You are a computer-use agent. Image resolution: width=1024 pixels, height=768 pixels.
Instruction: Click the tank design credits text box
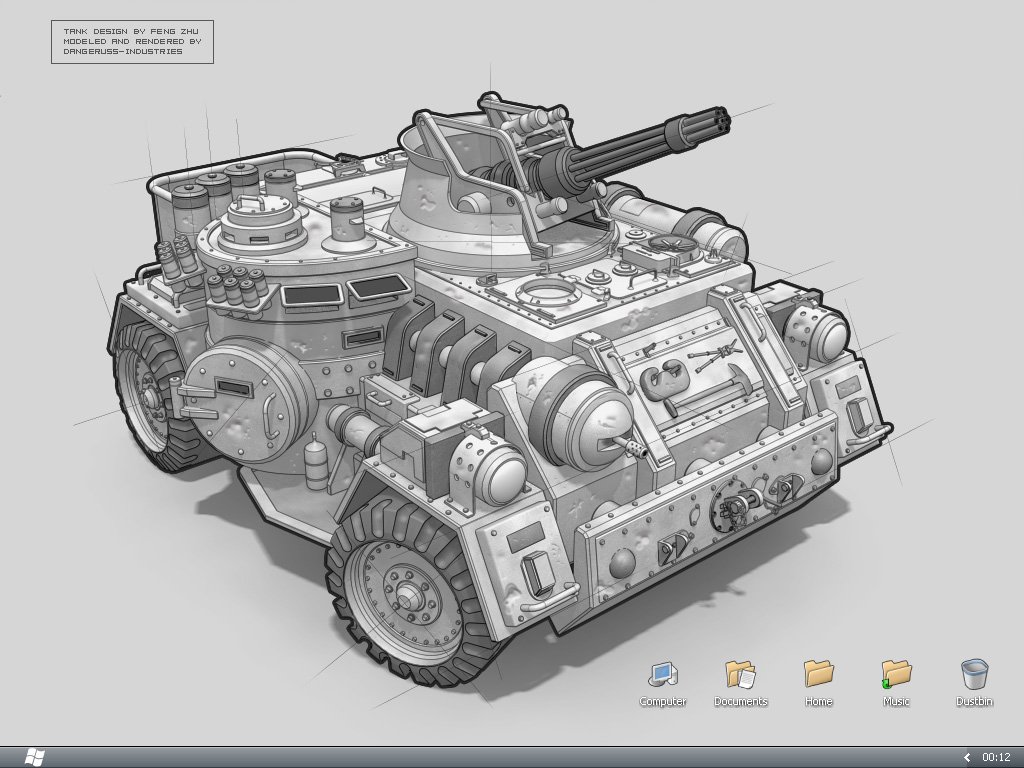click(132, 42)
